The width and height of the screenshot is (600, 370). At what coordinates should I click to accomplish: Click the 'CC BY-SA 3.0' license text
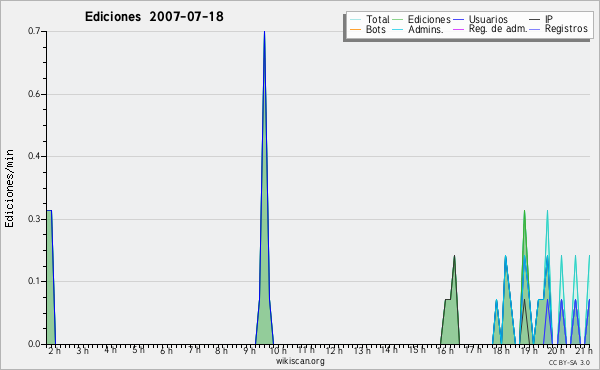[x=569, y=362]
